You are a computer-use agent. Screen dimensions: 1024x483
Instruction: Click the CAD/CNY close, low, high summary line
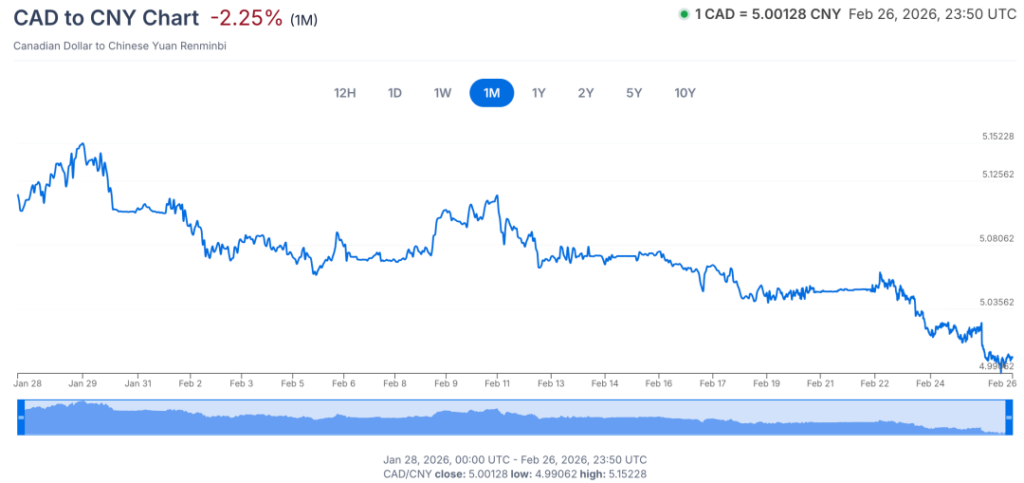(515, 473)
